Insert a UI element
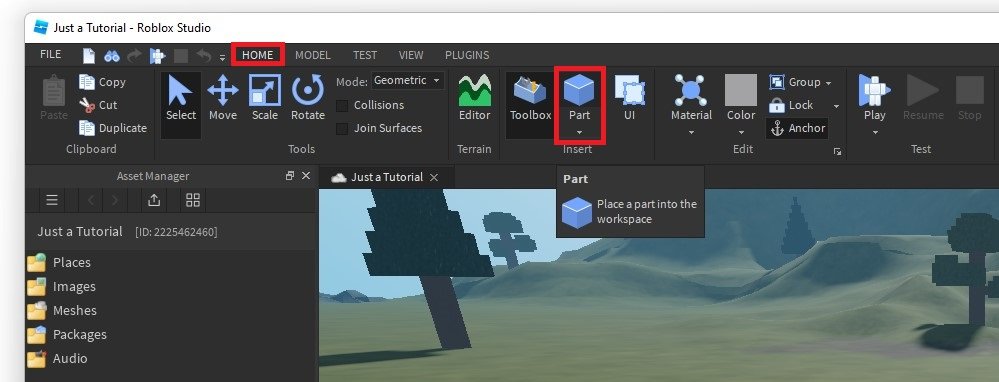 629,97
